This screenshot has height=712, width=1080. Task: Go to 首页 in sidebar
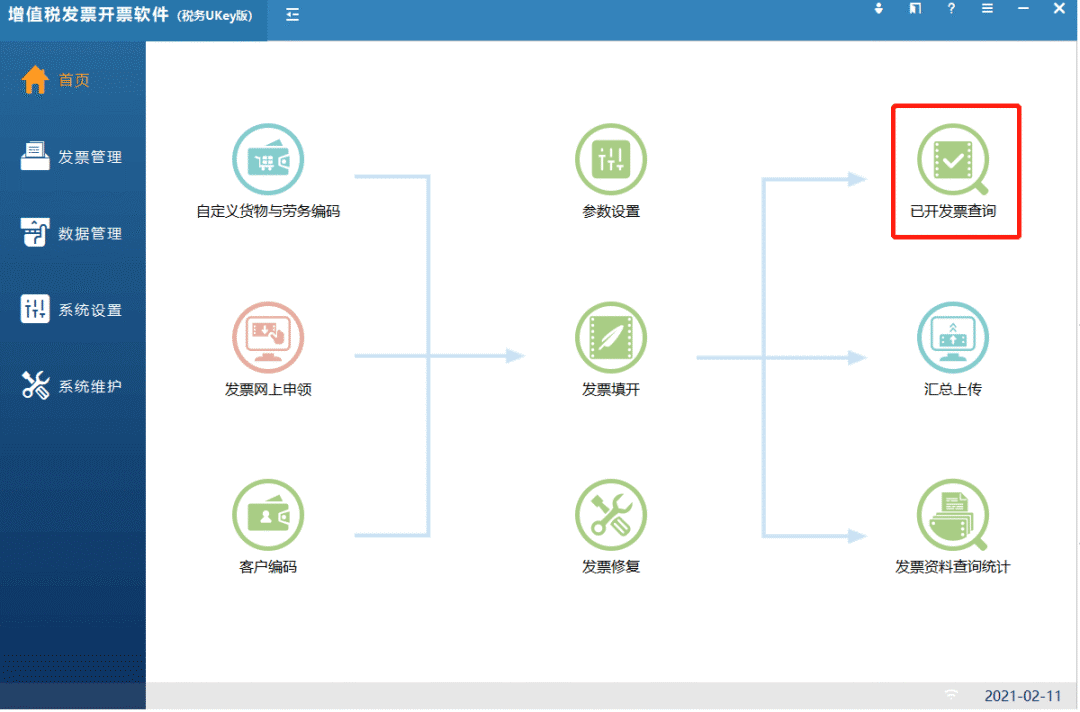pyautogui.click(x=56, y=80)
